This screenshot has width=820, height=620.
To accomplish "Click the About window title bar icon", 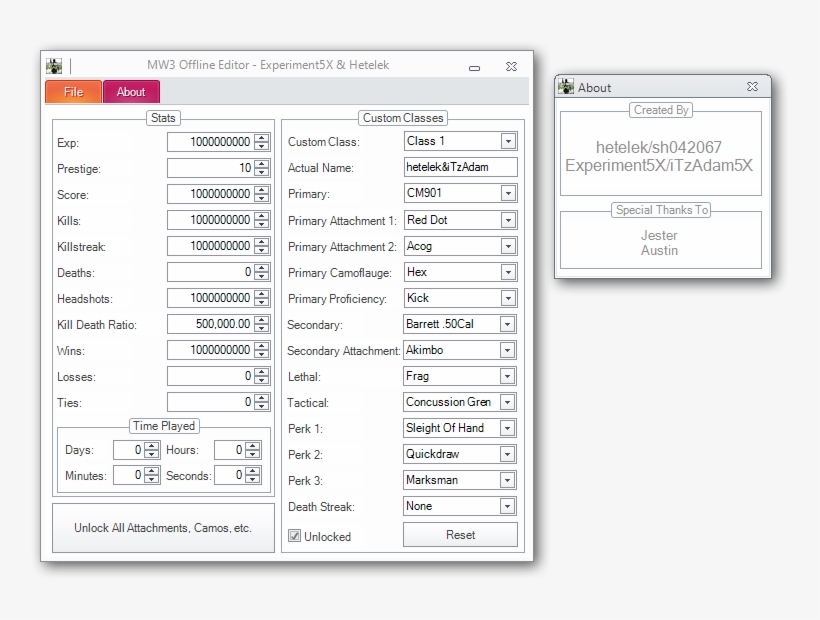I will click(566, 88).
